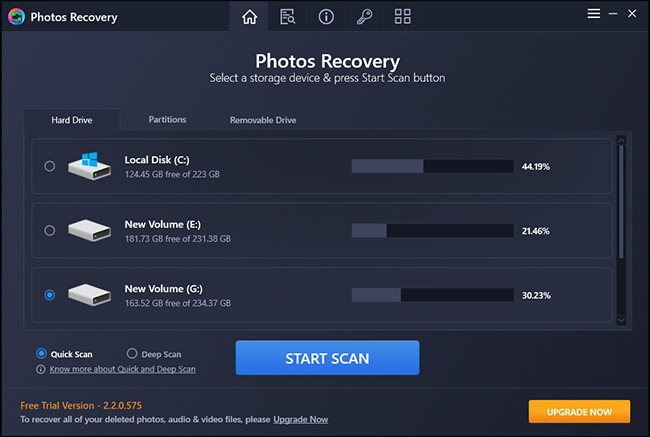
Task: Open the info icon in toolbar
Action: (325, 16)
